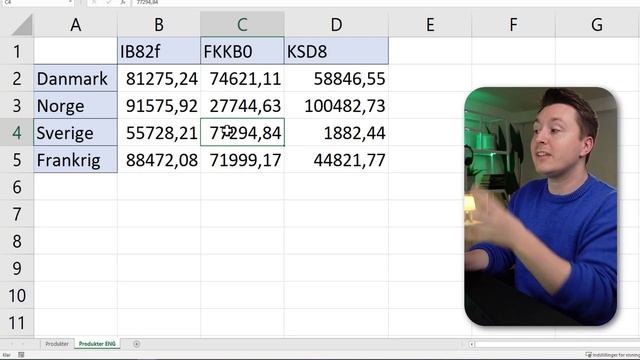Select the Danmark cell

pos(76,78)
